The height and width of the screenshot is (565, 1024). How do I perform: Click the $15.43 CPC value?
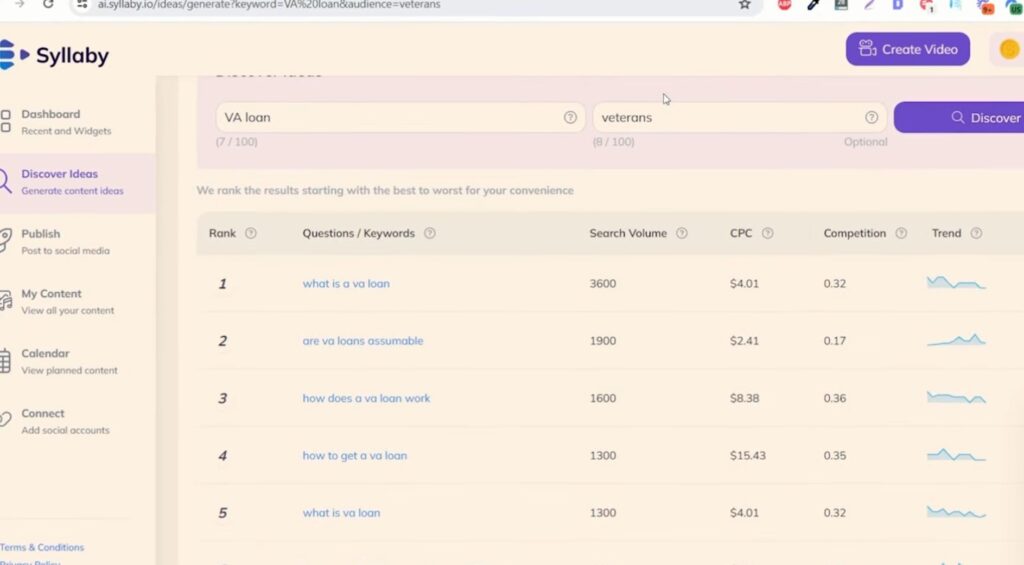tap(748, 455)
